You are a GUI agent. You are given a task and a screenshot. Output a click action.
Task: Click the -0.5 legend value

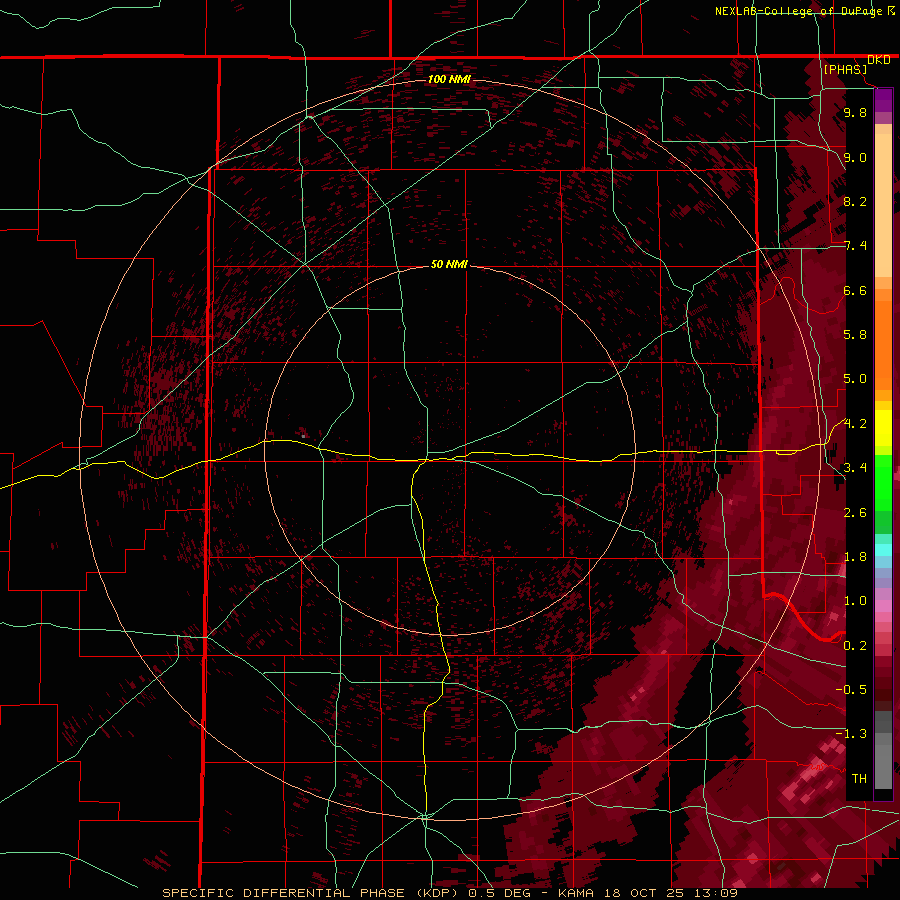(851, 690)
